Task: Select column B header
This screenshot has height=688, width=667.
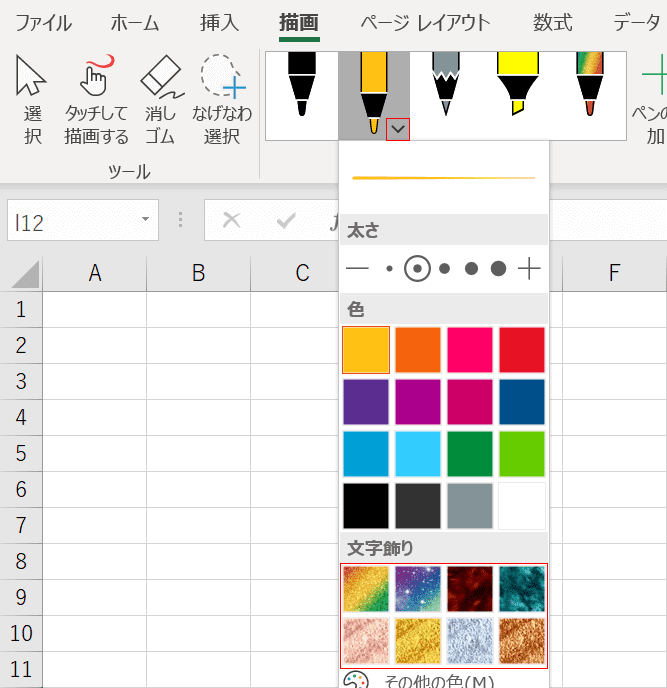Action: (x=198, y=273)
